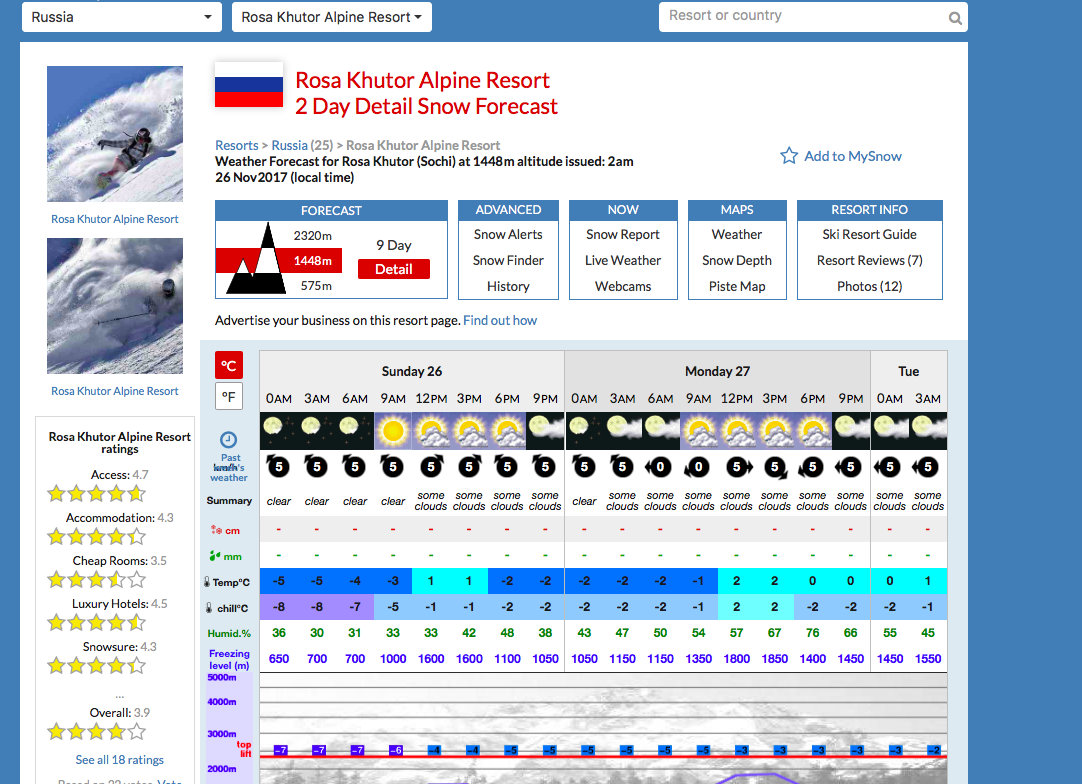This screenshot has width=1082, height=784.
Task: Open Resort Reviews (7)
Action: 869,260
